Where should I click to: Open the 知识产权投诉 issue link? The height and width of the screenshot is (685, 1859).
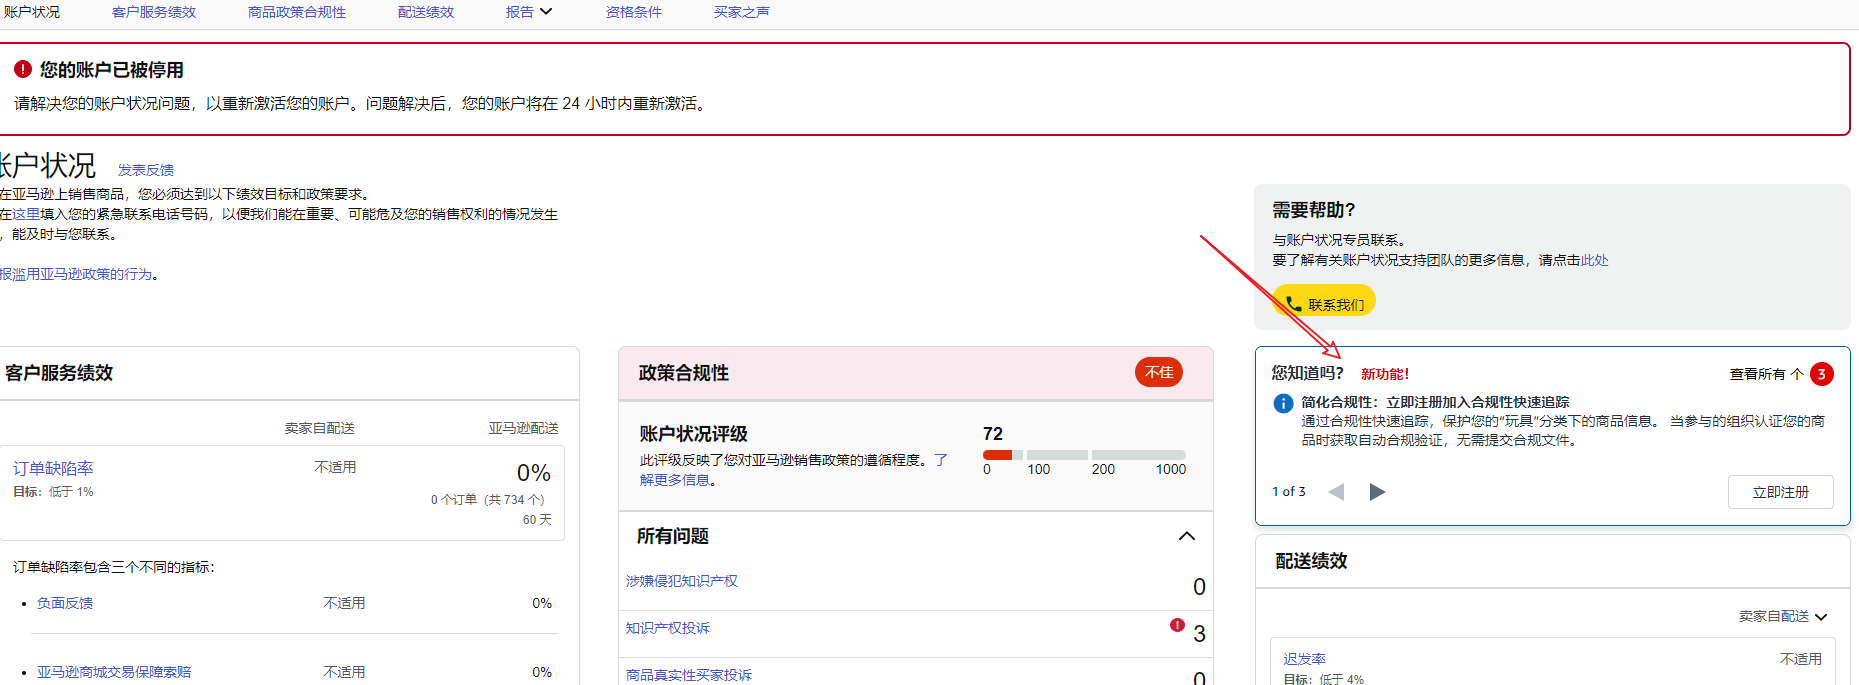pos(668,628)
